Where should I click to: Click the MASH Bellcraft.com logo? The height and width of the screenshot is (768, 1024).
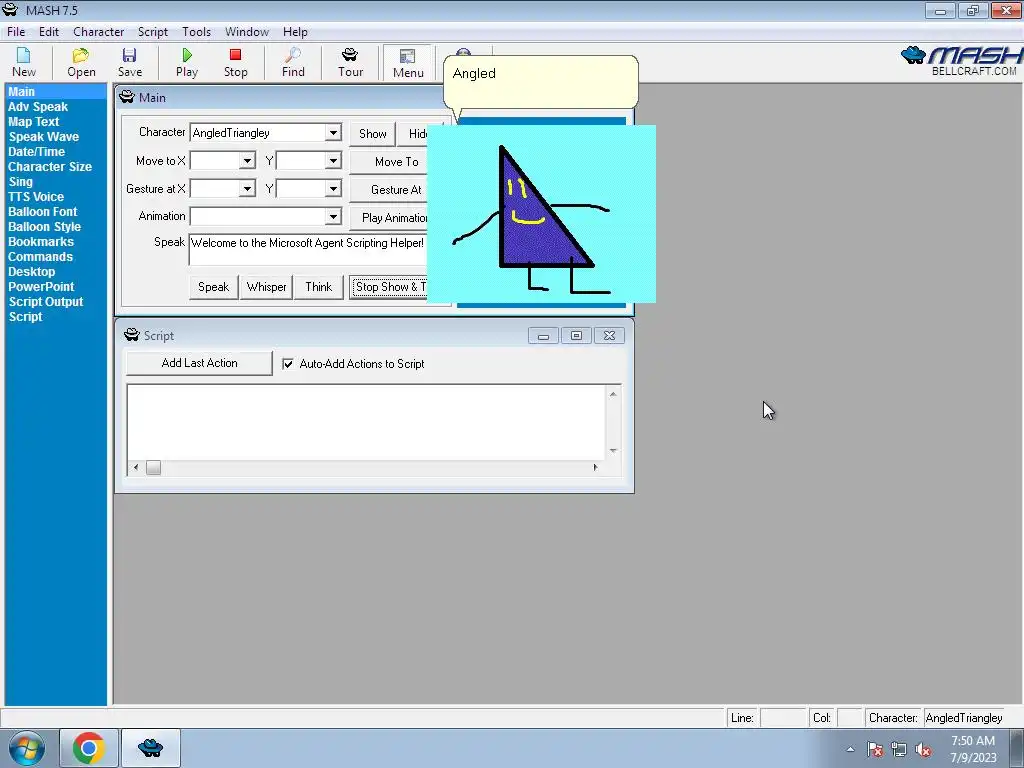pos(962,61)
